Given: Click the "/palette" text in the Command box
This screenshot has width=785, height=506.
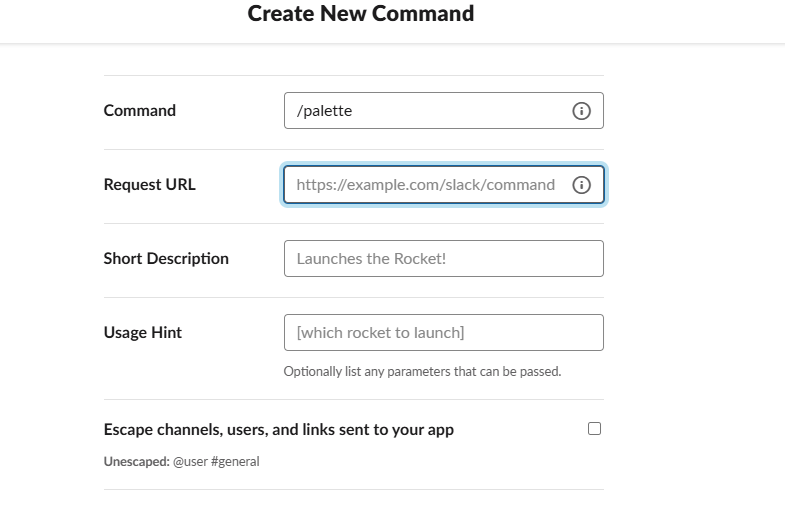Looking at the screenshot, I should (324, 111).
